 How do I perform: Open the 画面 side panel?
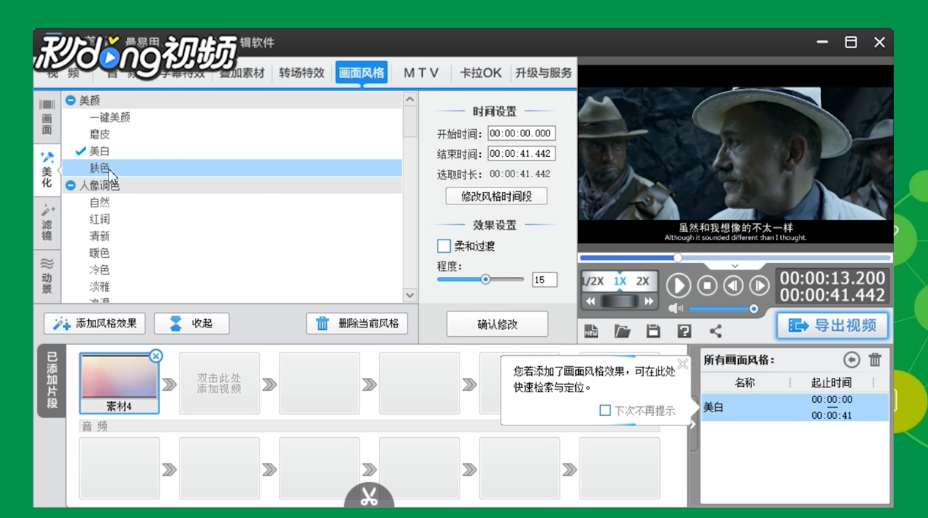pos(47,117)
